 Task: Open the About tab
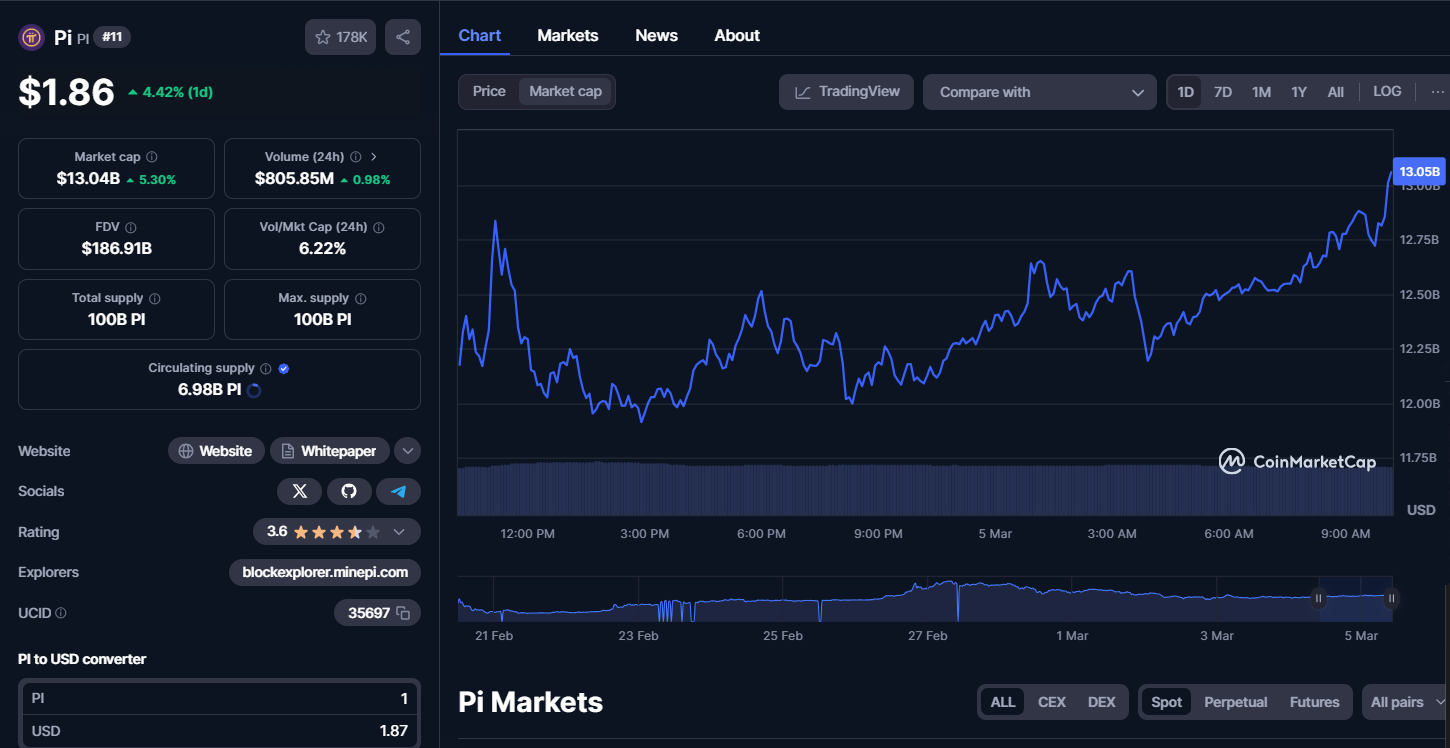(x=737, y=35)
